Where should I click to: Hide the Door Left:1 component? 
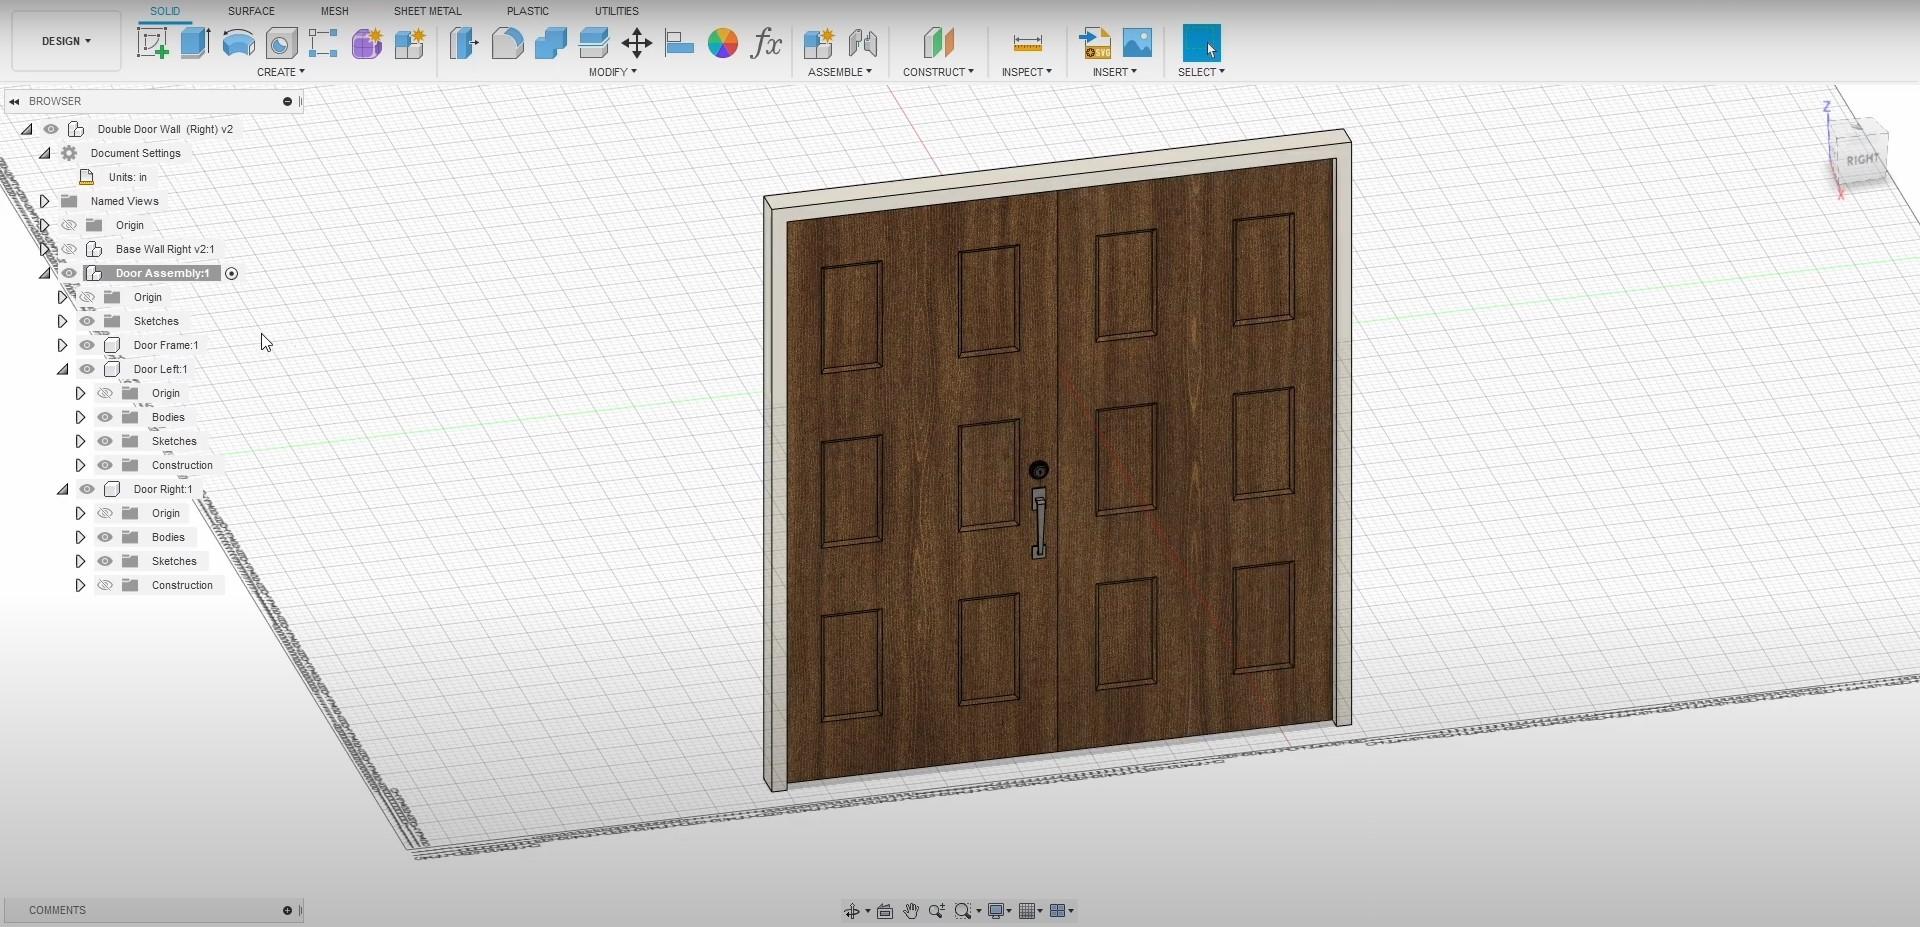(87, 369)
